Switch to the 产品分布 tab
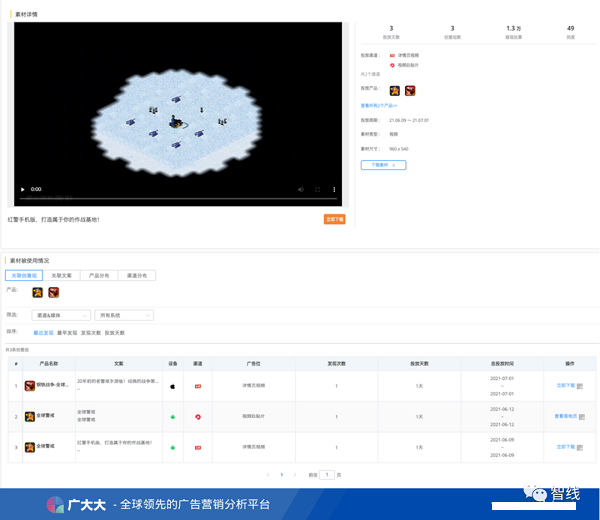600x520 pixels. pyautogui.click(x=99, y=275)
